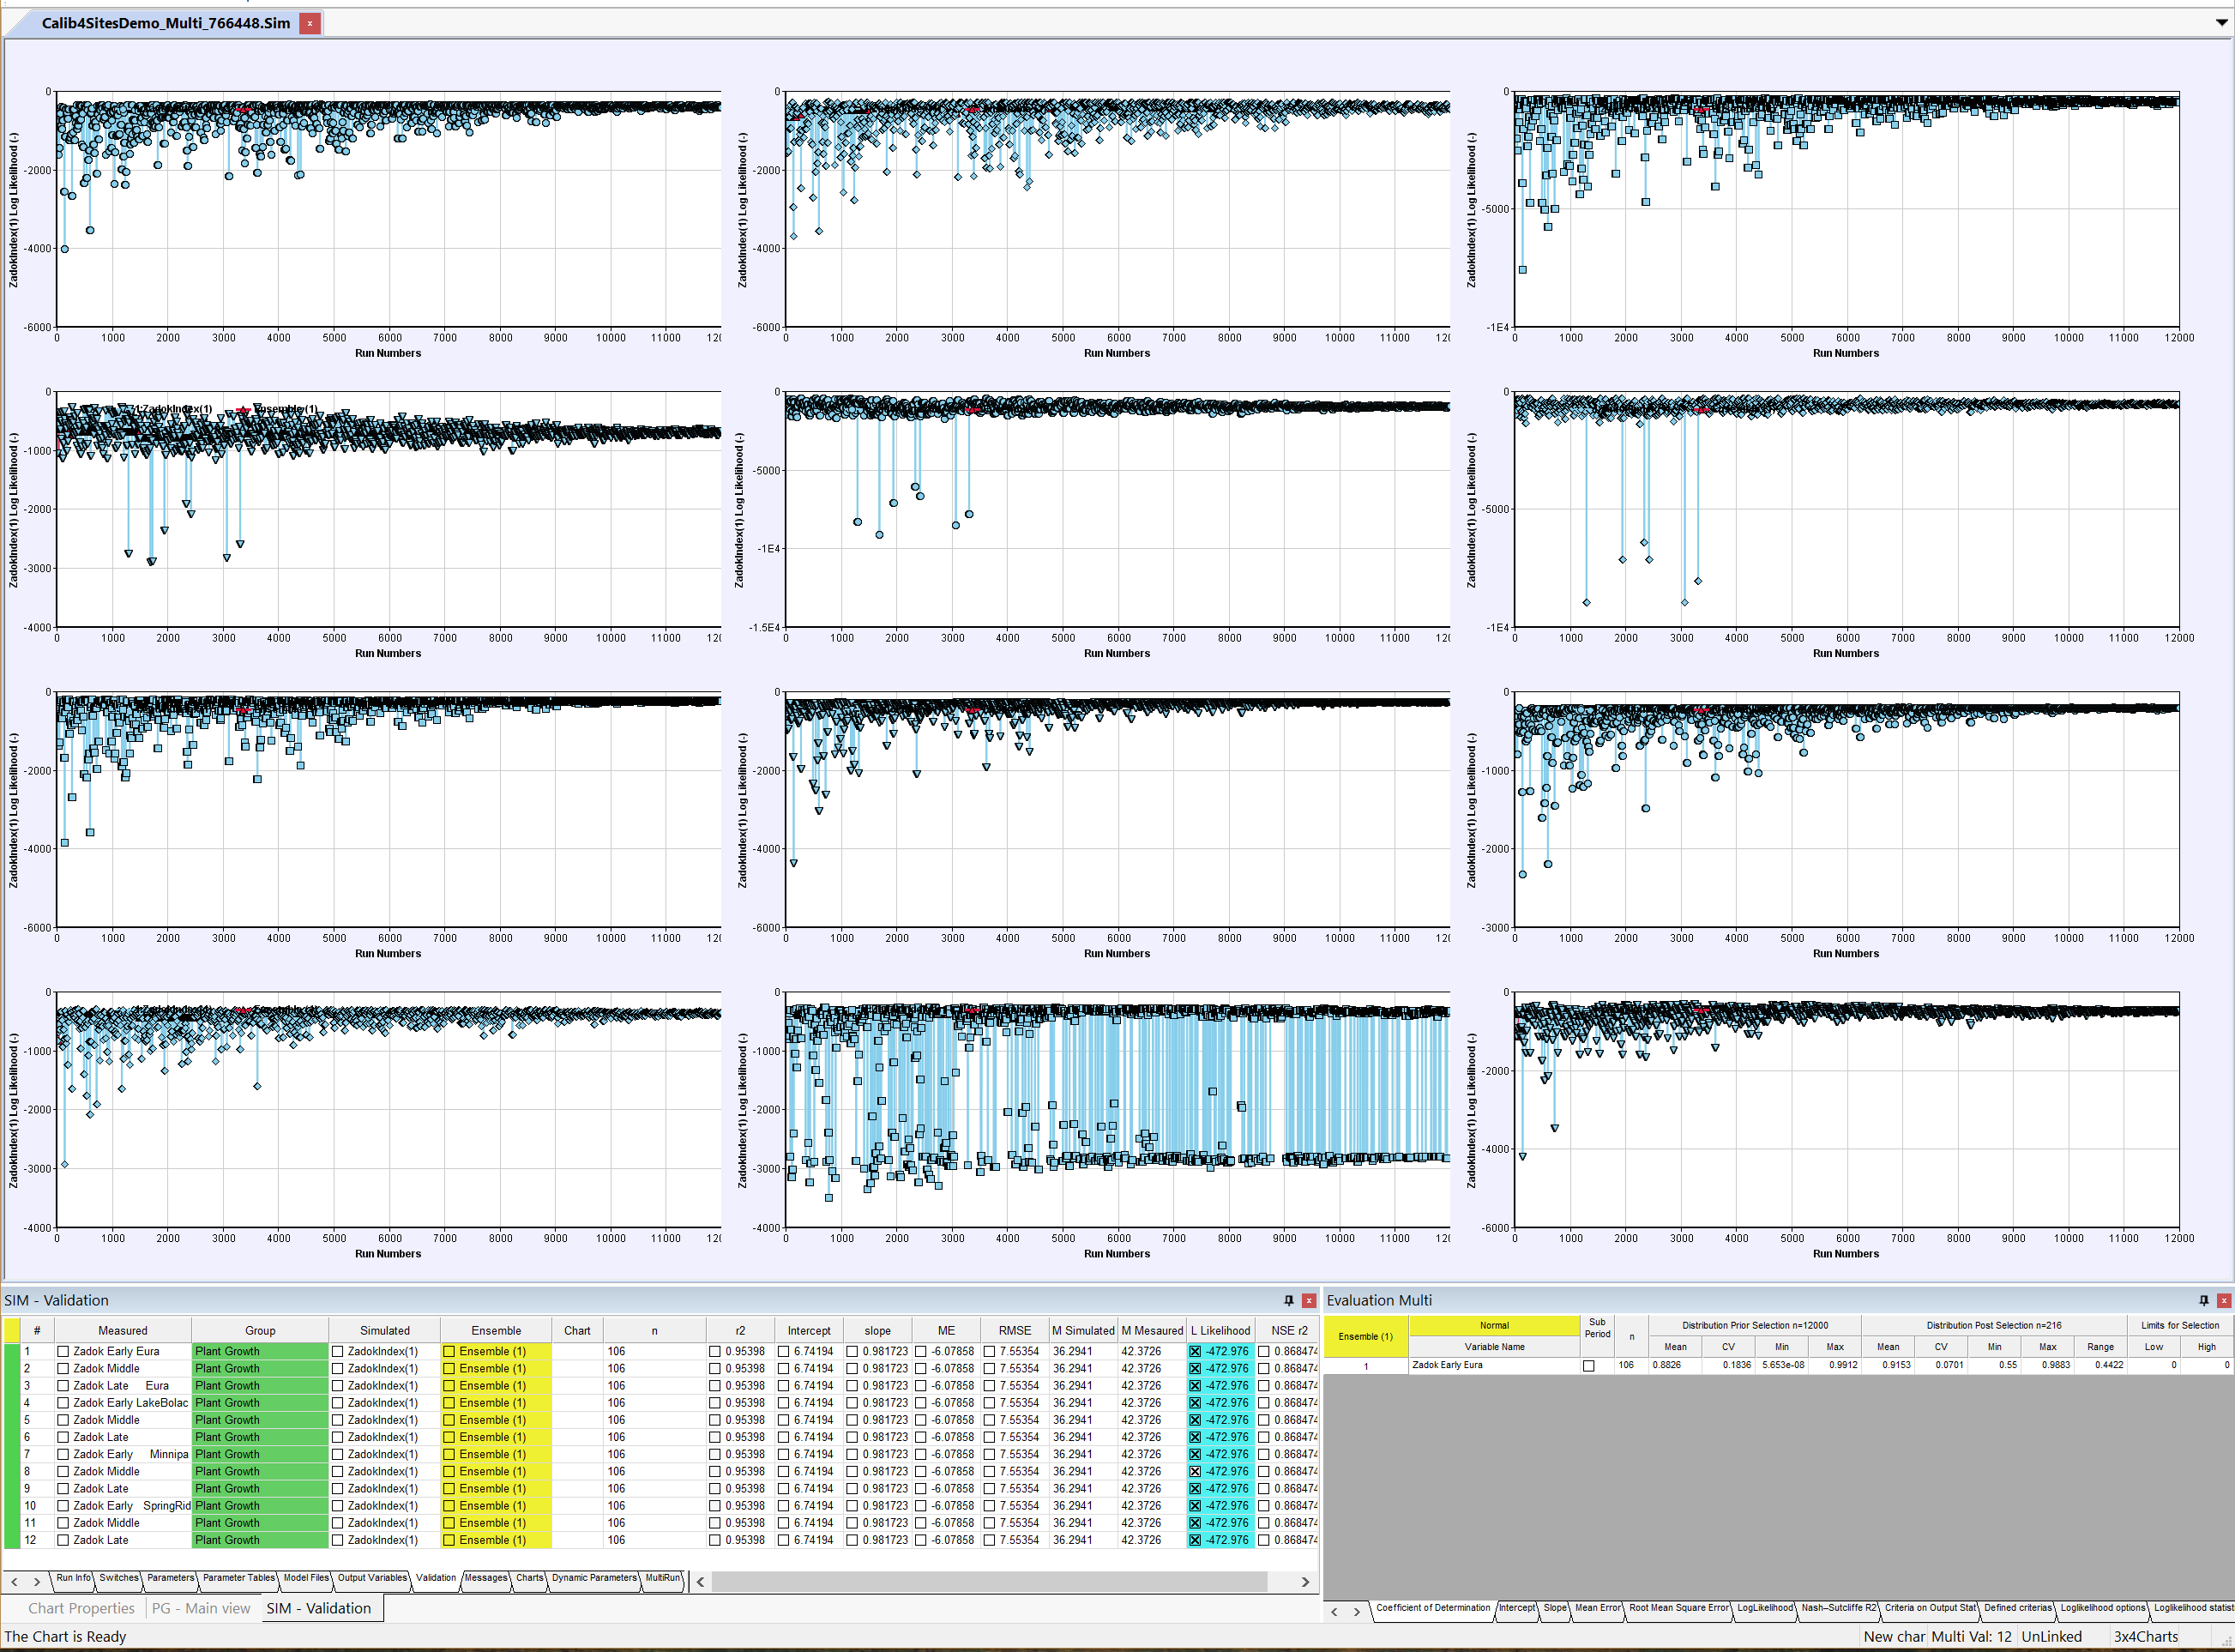
Task: Click the RMSE column header
Action: [1014, 1330]
